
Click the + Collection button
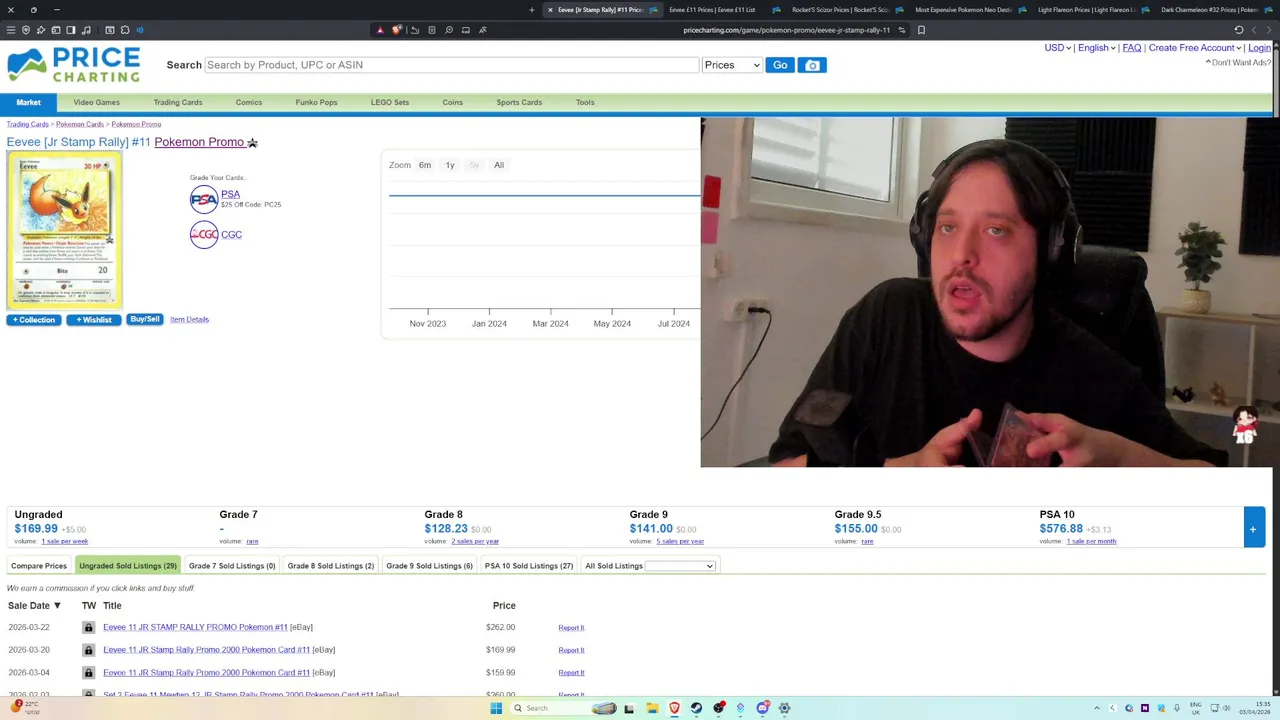[x=34, y=320]
